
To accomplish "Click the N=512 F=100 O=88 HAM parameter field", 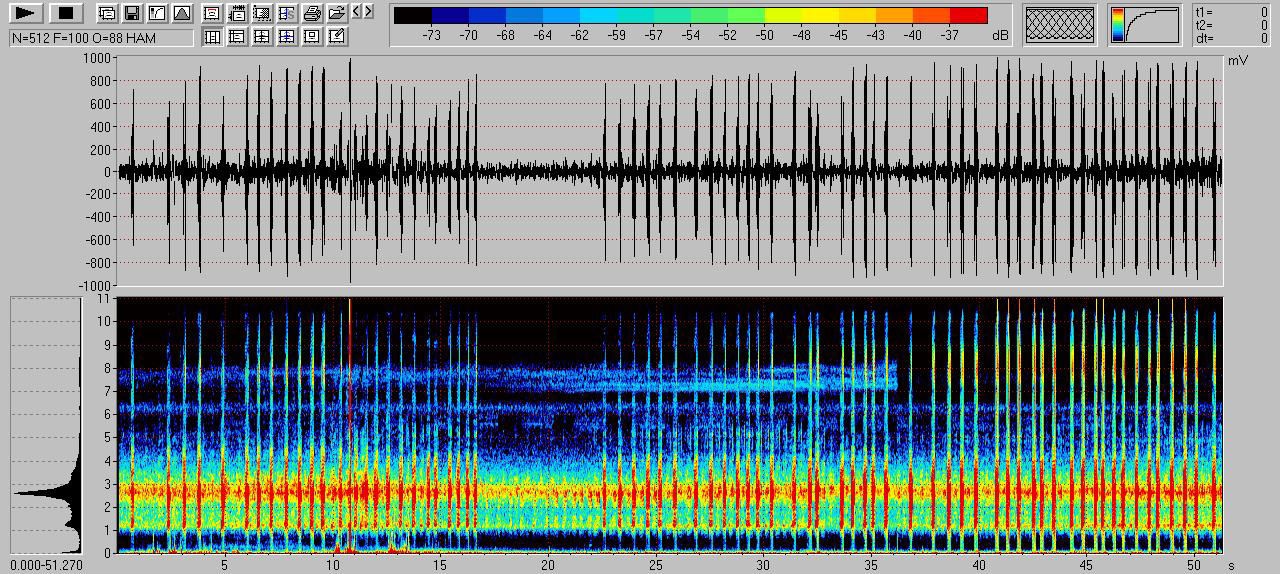I will click(102, 38).
